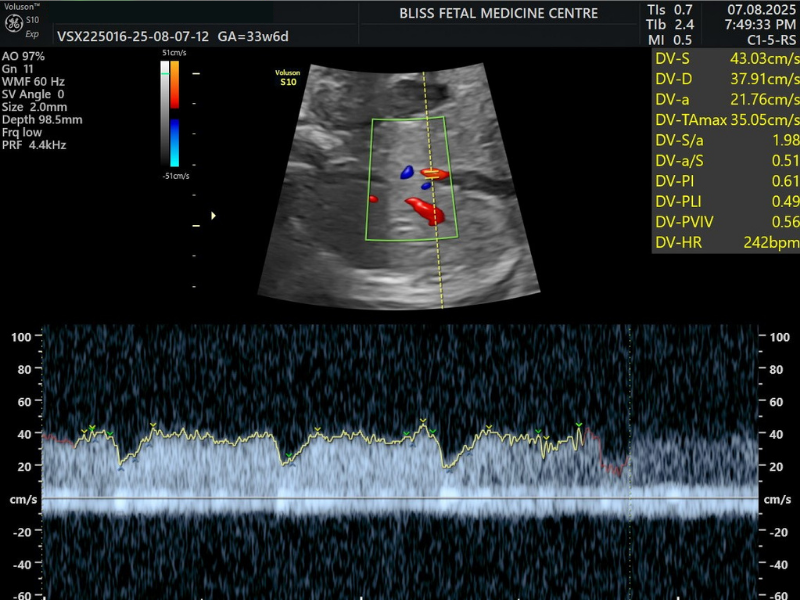Image resolution: width=800 pixels, height=600 pixels.
Task: Click the focus triangle marker left of image
Action: [213, 215]
